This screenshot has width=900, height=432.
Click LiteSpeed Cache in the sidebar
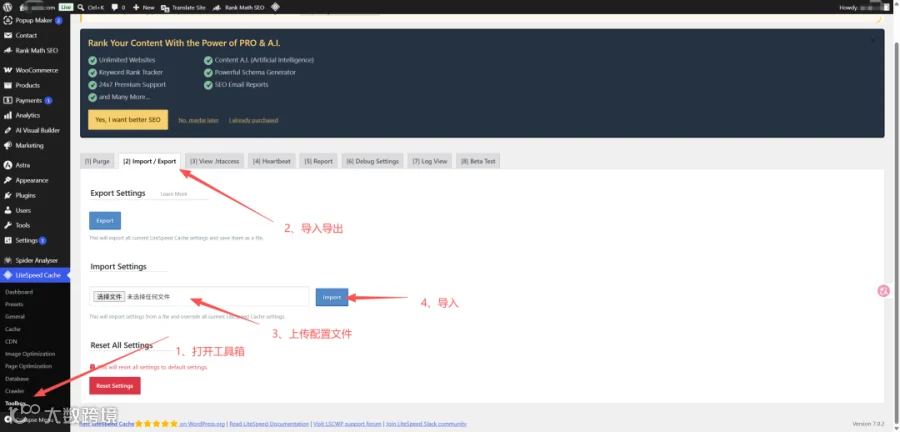coord(35,275)
